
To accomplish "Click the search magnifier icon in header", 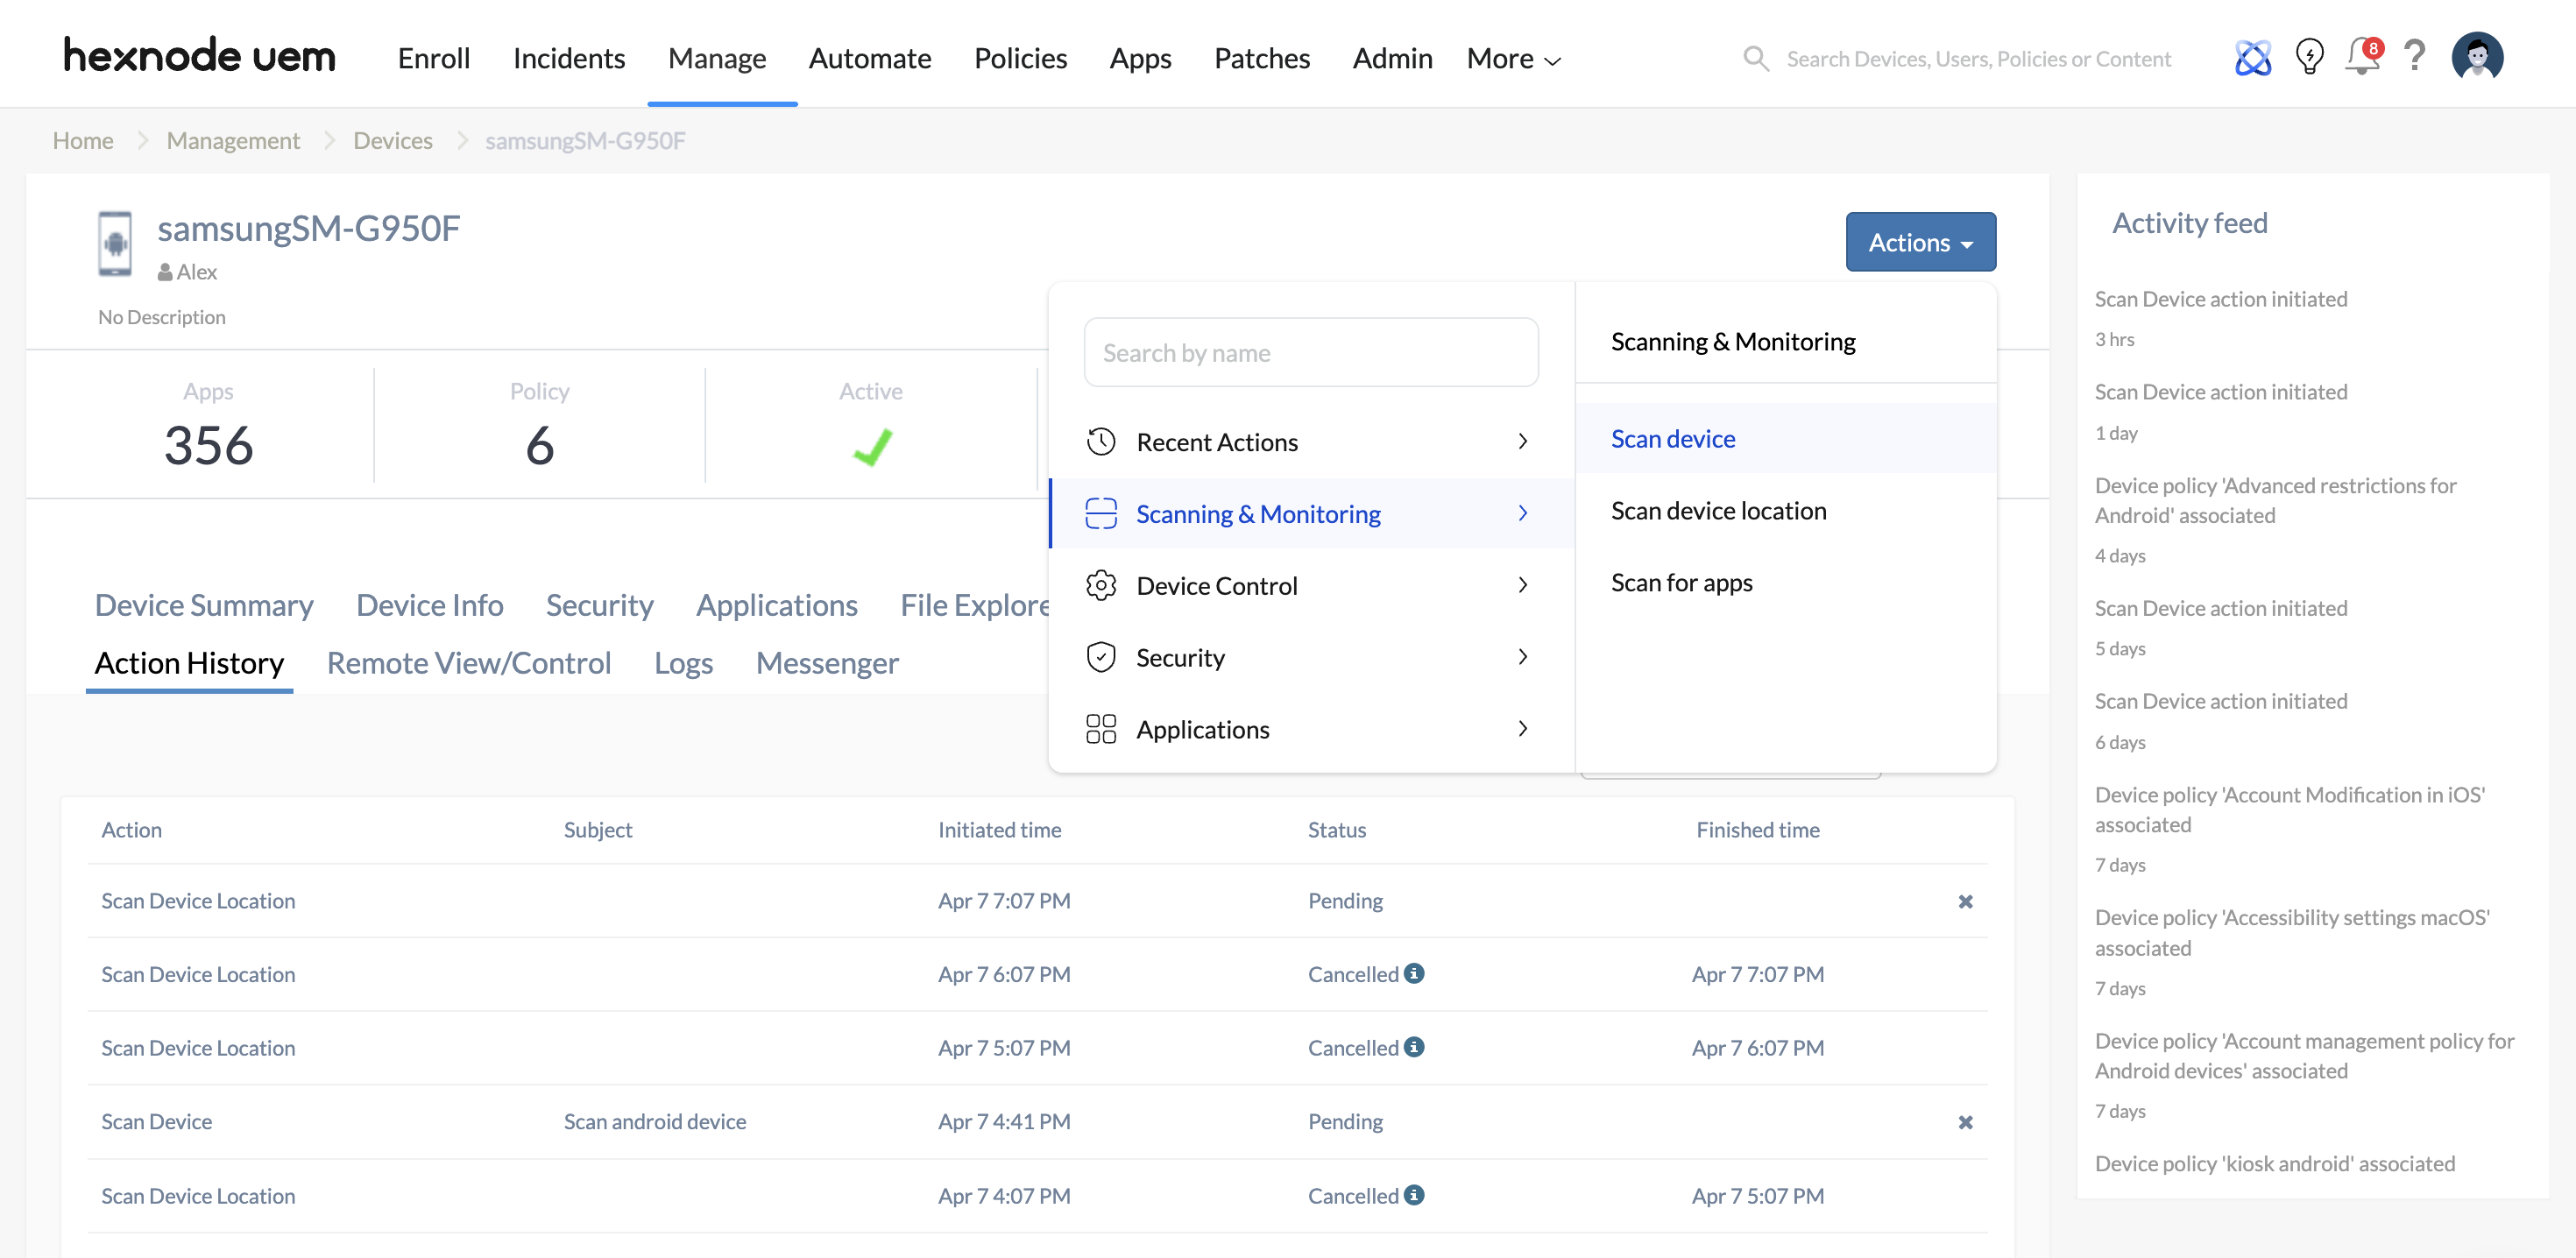I will point(1755,59).
